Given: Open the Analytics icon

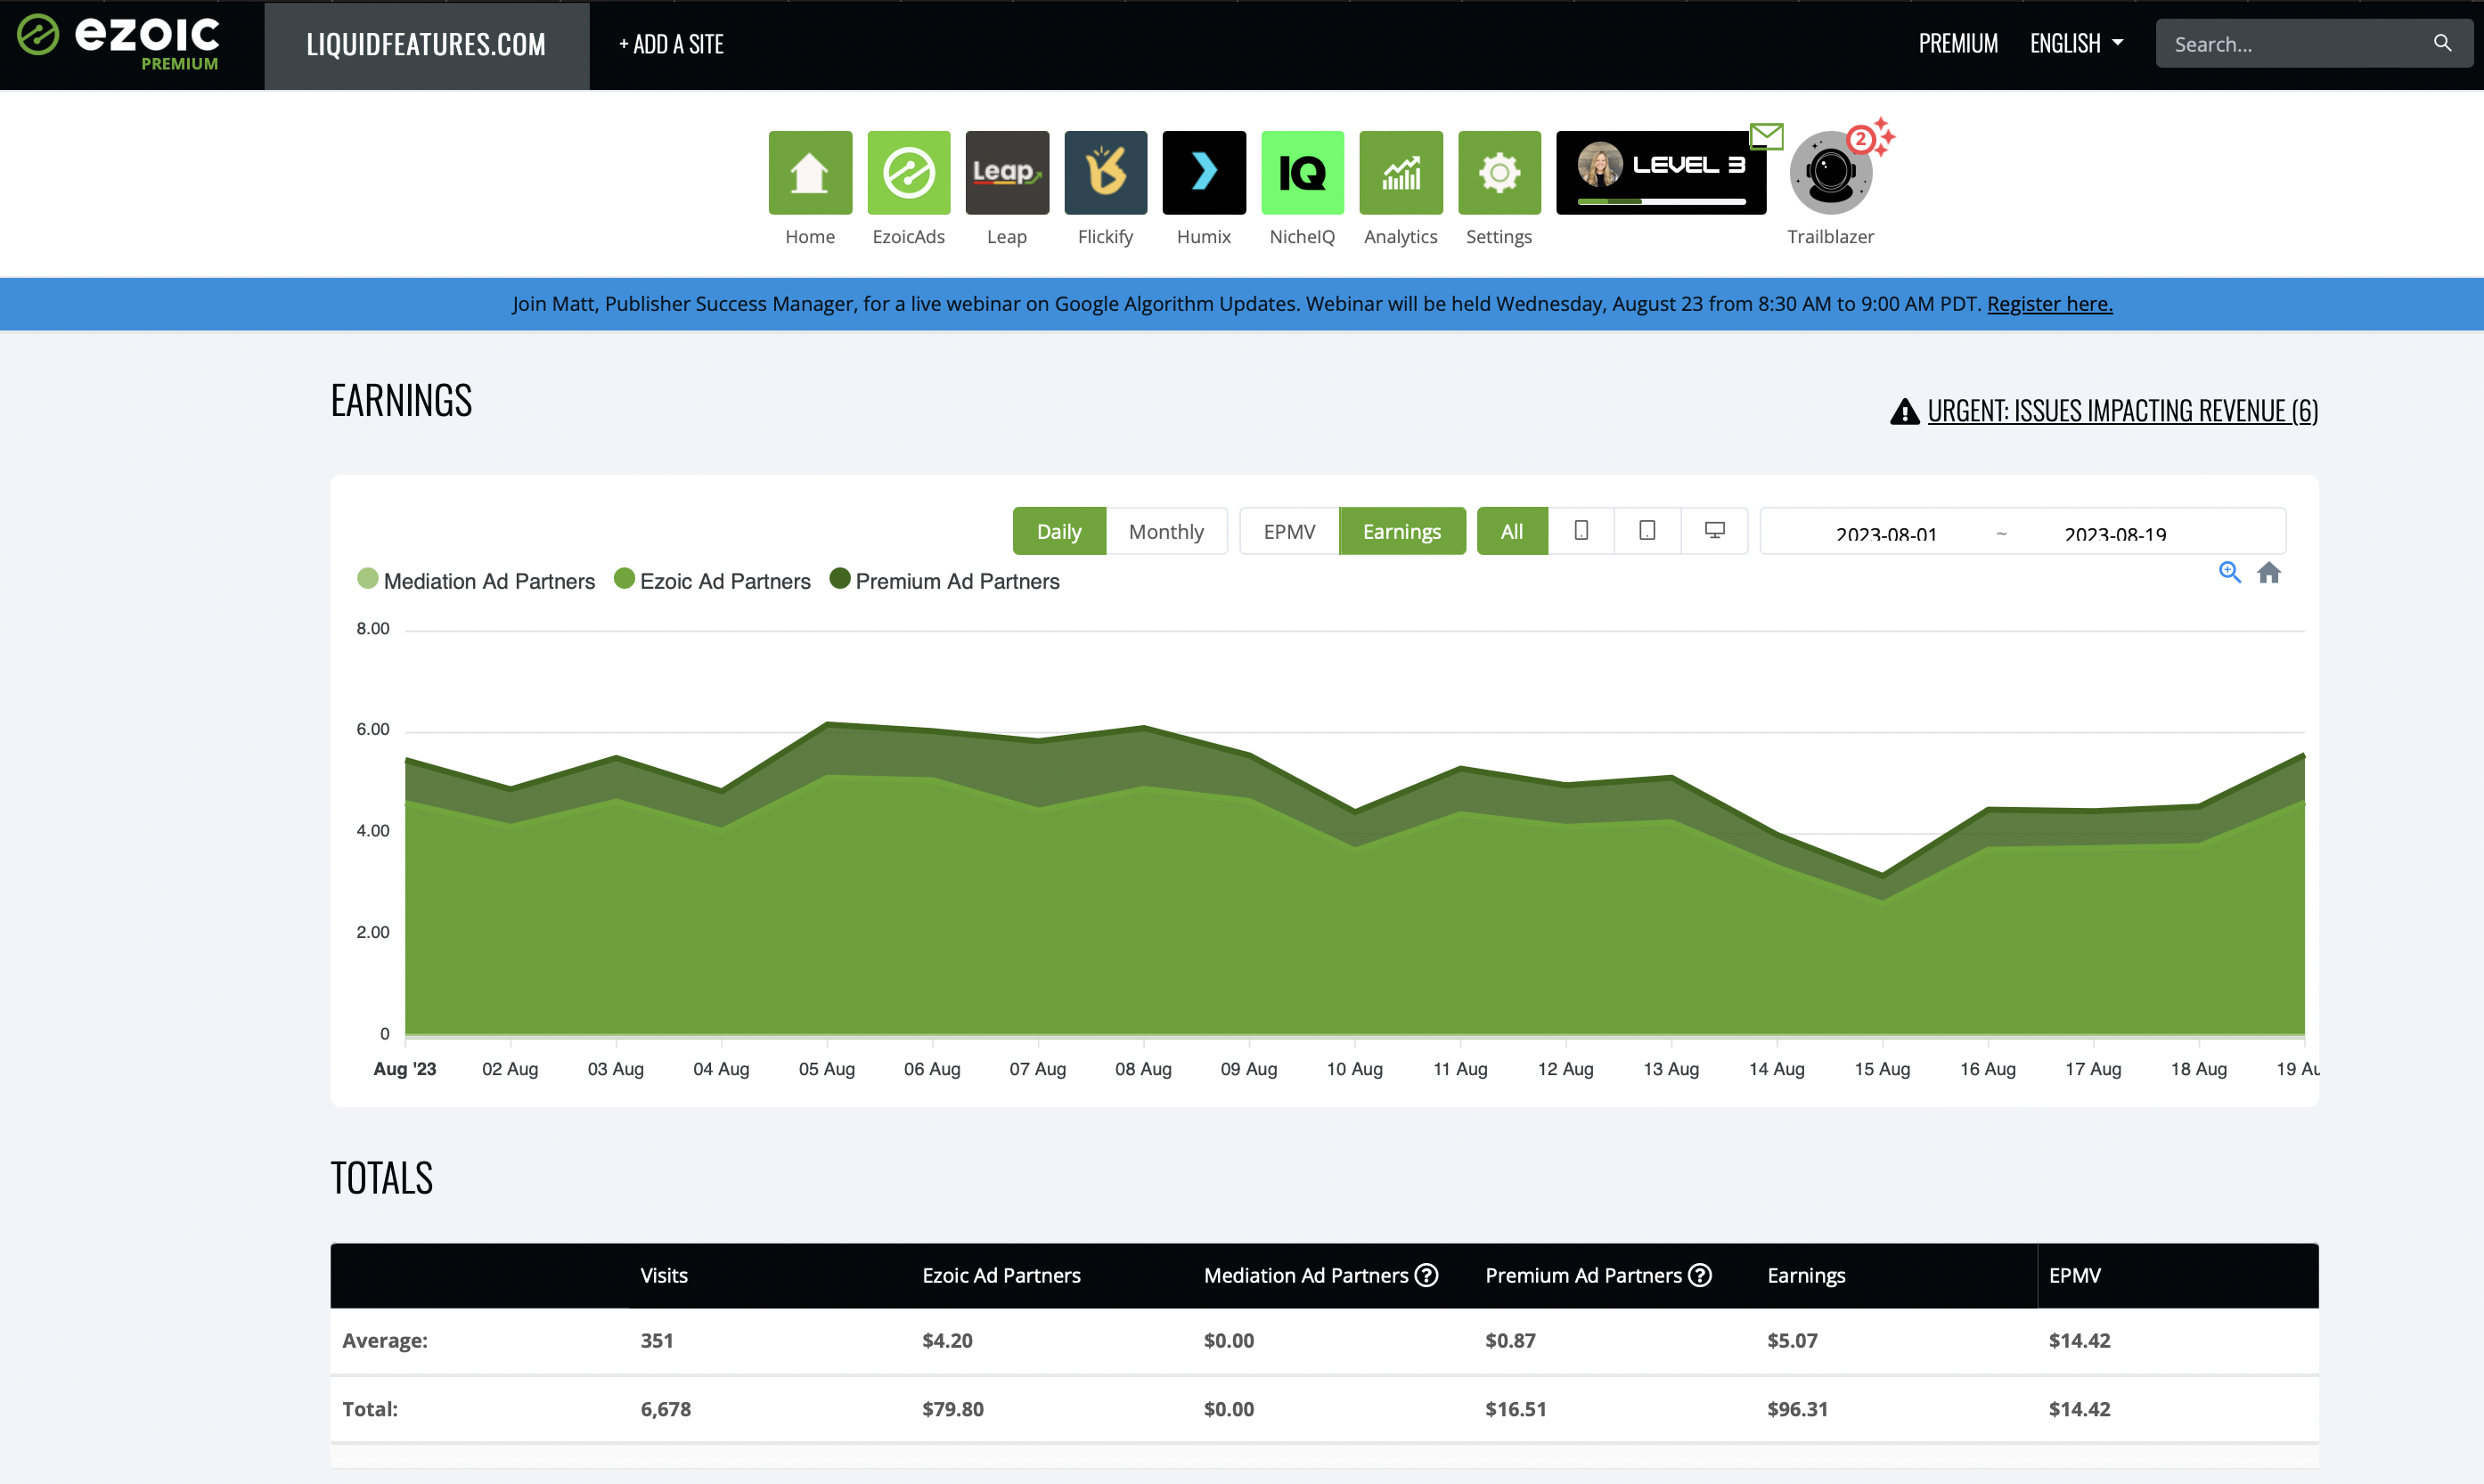Looking at the screenshot, I should pyautogui.click(x=1401, y=172).
